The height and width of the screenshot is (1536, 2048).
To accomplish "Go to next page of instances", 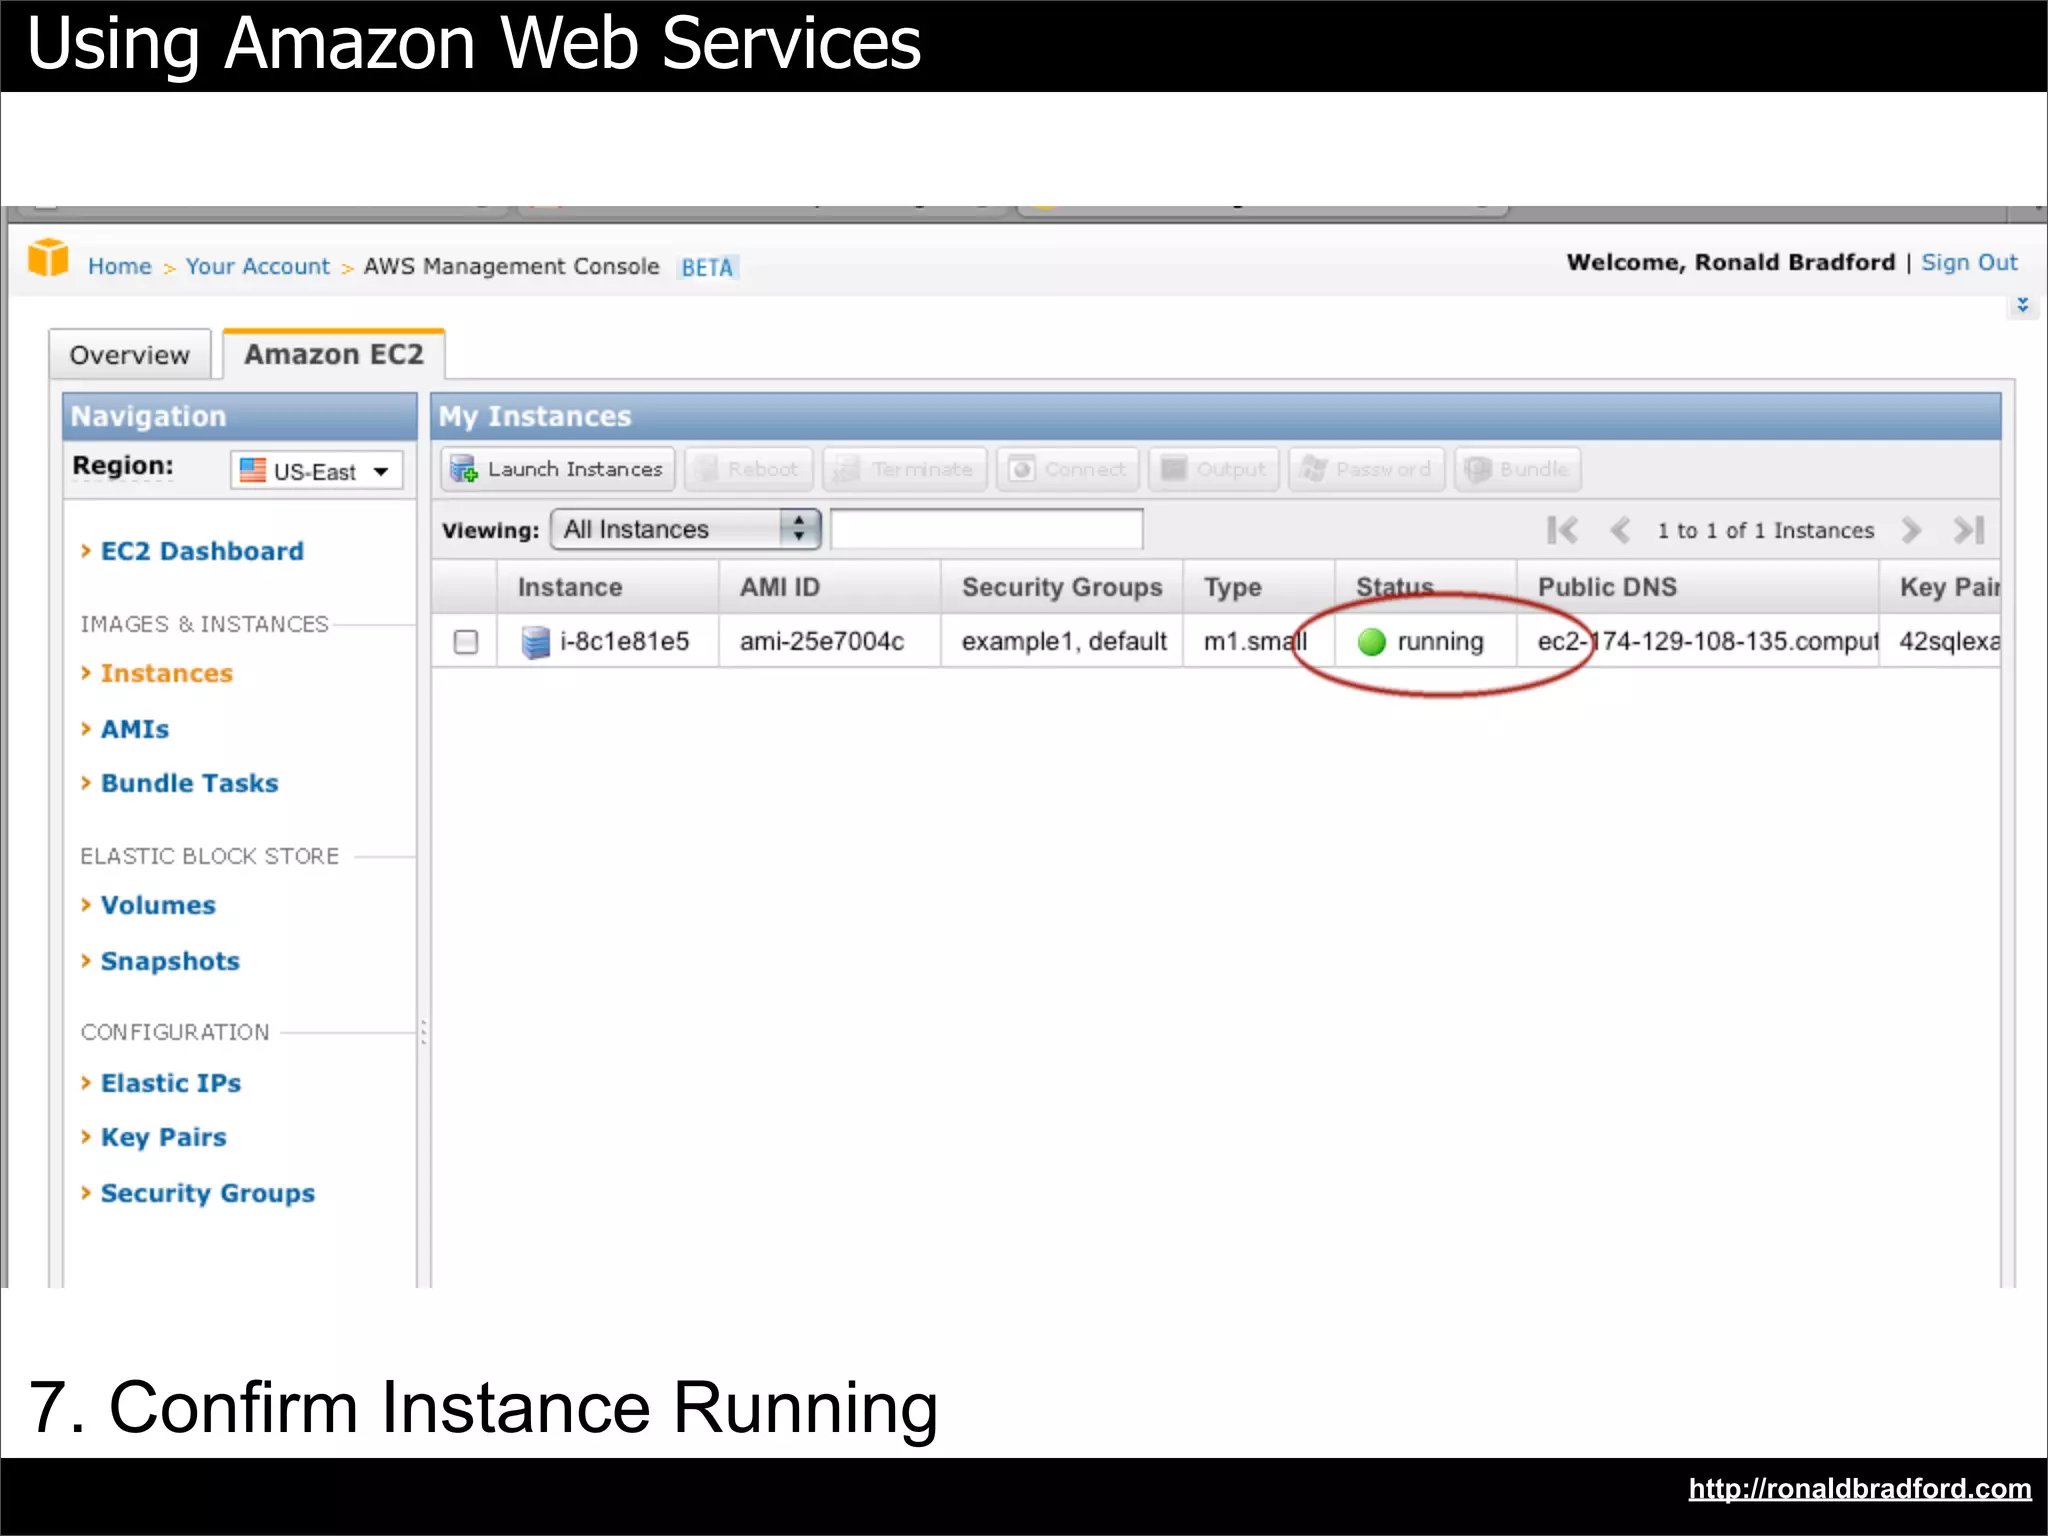I will (1911, 530).
